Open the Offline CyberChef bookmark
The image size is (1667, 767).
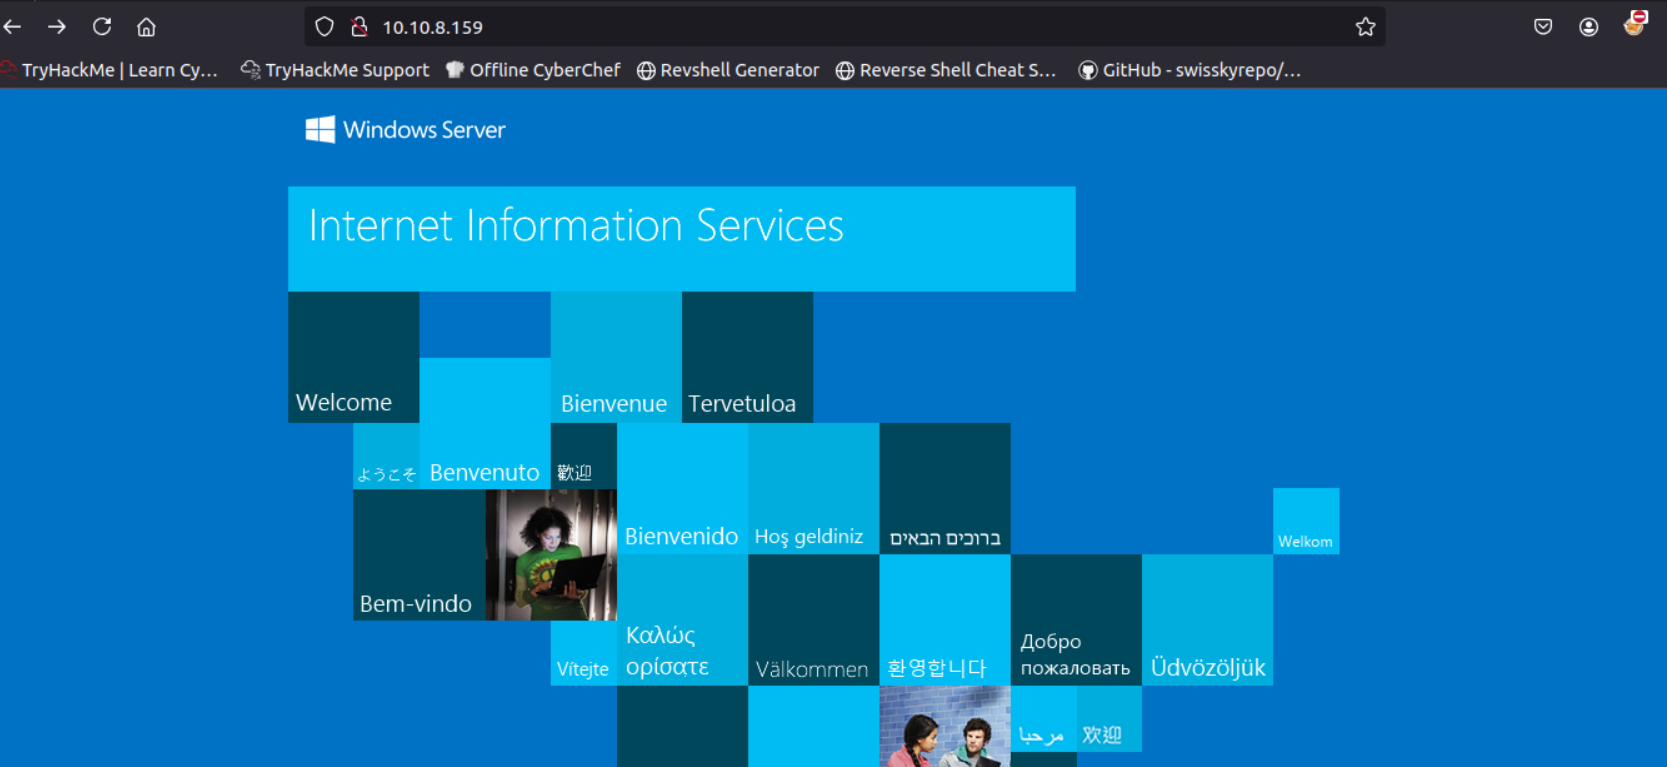(533, 70)
